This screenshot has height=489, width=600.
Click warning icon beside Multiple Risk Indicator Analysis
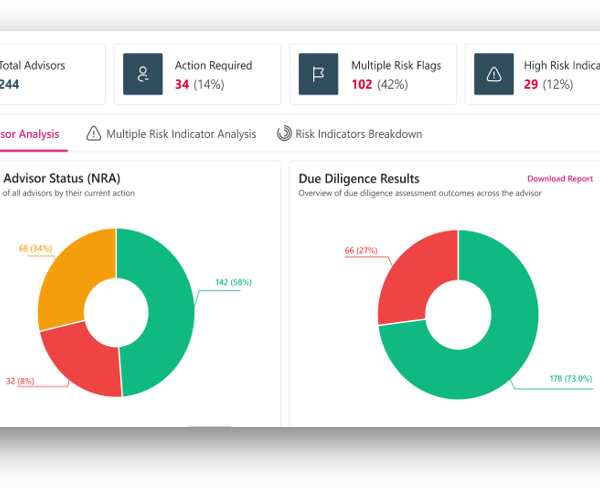[94, 134]
